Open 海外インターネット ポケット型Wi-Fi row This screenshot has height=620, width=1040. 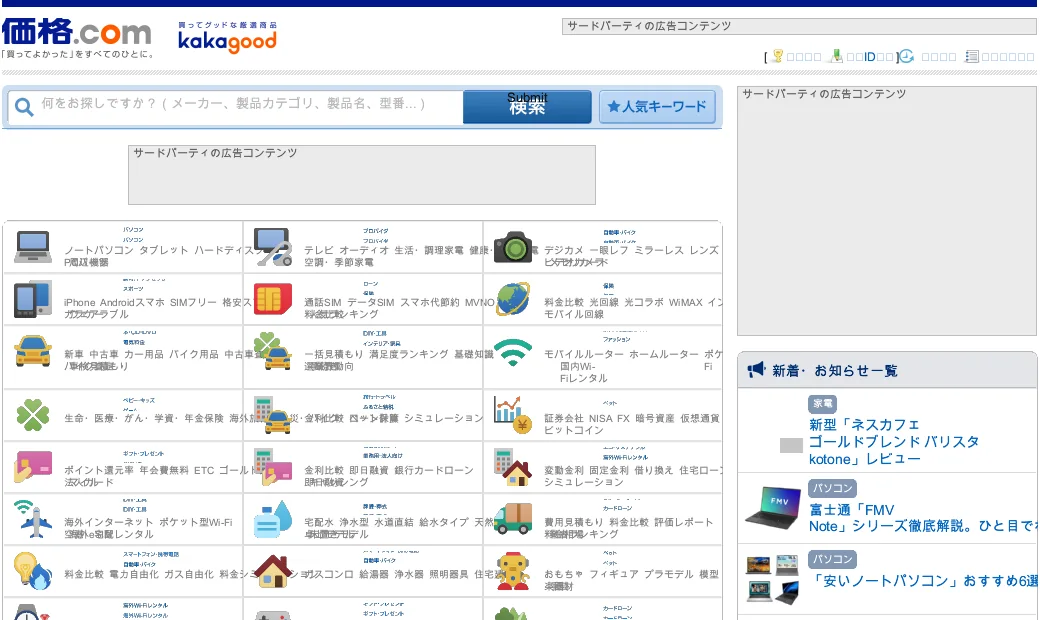148,522
